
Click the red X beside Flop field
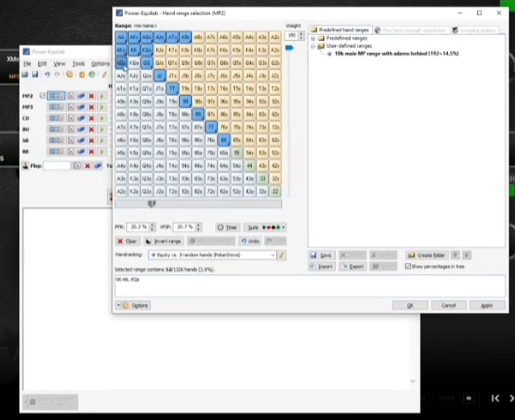point(87,166)
